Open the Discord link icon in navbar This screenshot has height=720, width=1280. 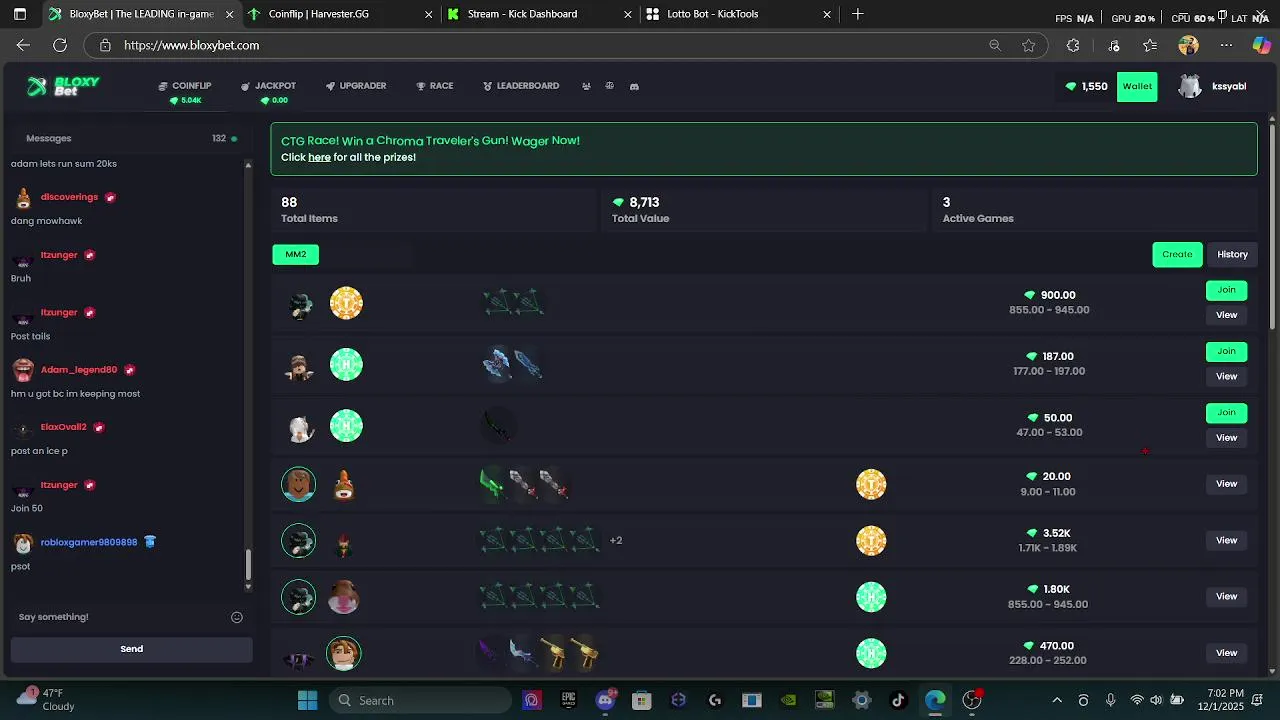[634, 86]
